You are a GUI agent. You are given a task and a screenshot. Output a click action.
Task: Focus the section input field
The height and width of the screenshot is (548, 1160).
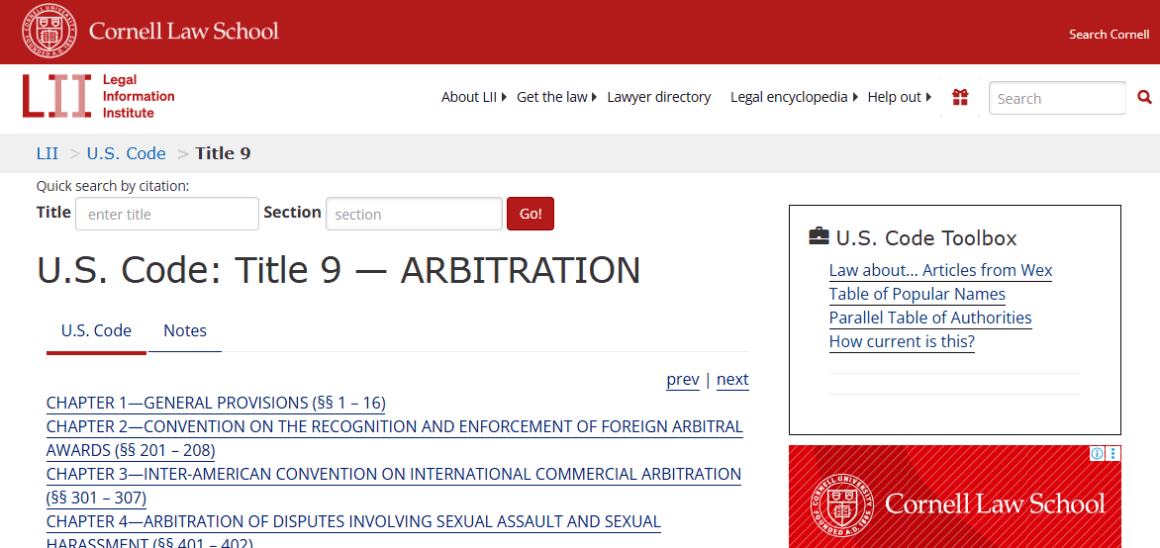coord(414,214)
